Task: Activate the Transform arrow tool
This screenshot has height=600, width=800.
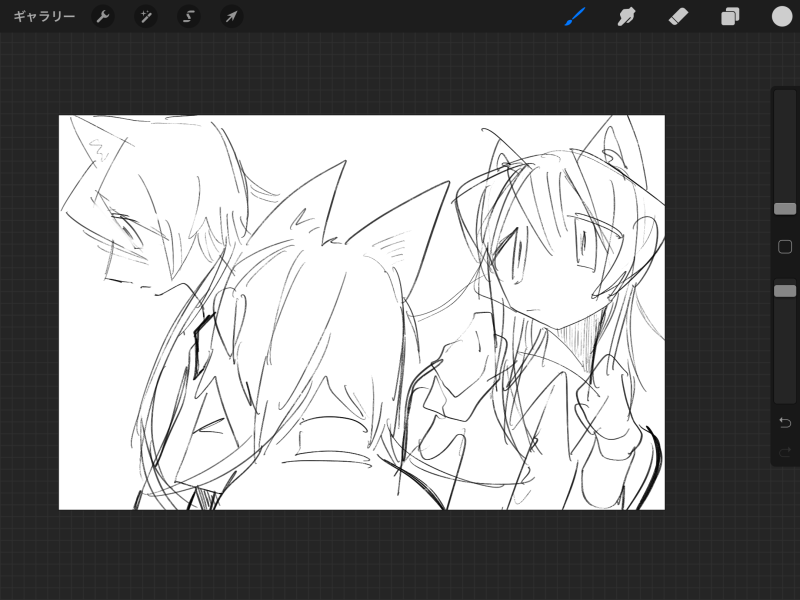Action: (x=232, y=16)
